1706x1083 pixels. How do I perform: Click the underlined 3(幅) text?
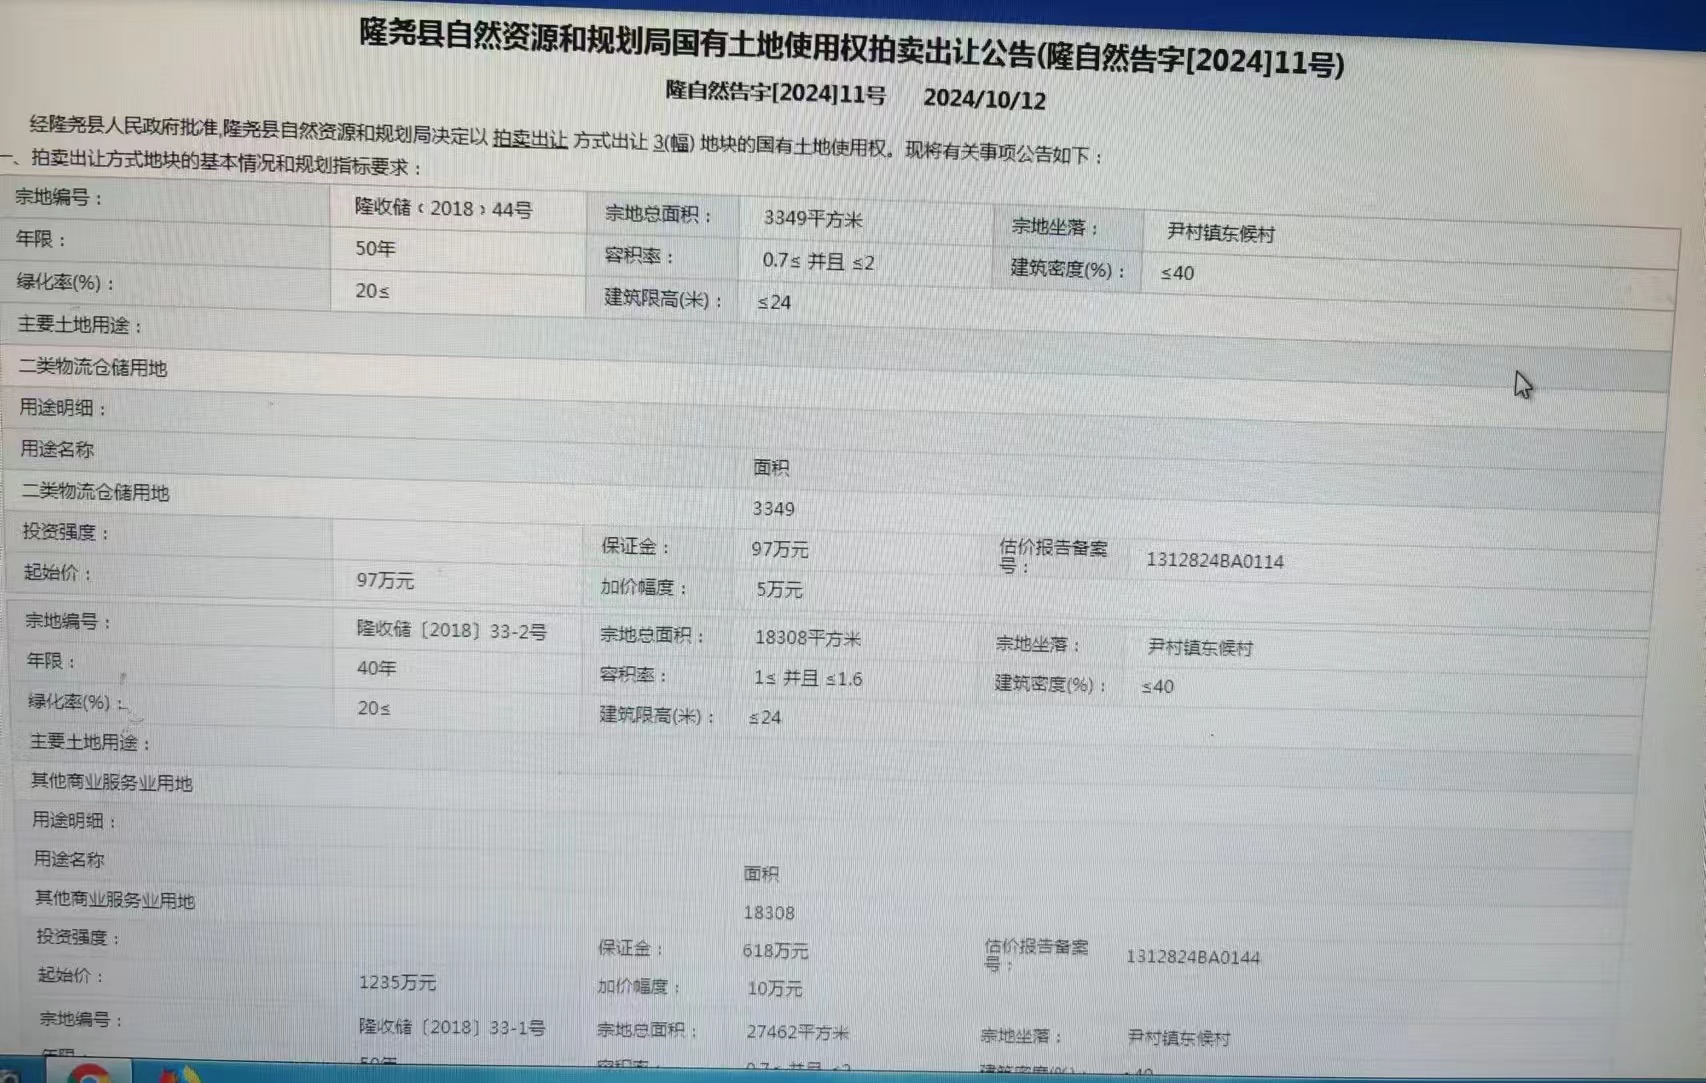[x=673, y=143]
